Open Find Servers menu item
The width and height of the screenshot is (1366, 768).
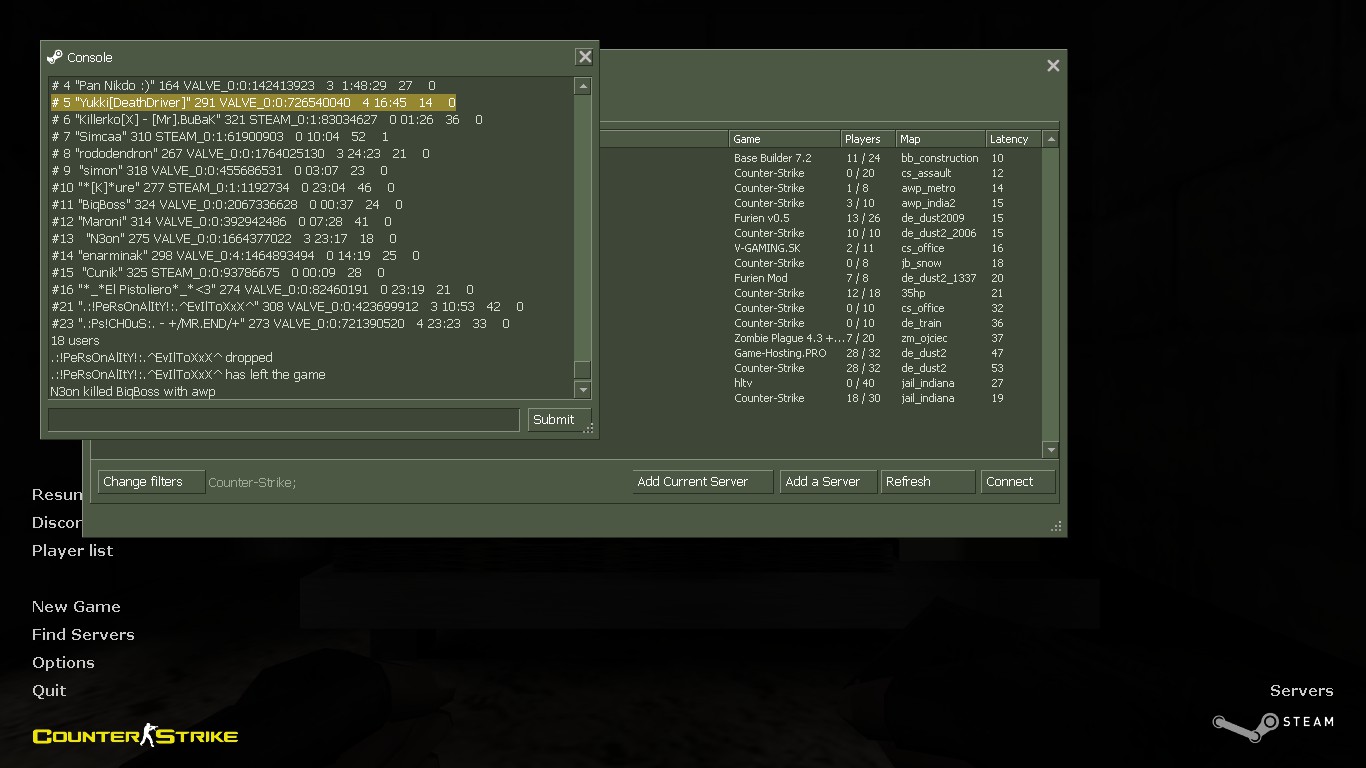[x=83, y=635]
